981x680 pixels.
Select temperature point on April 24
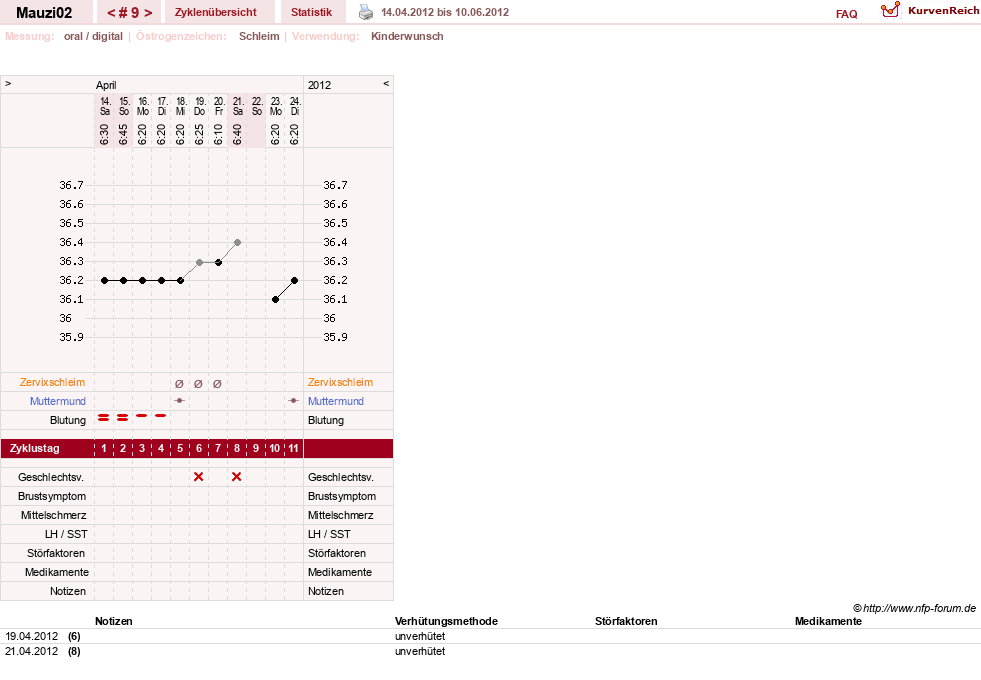[294, 280]
